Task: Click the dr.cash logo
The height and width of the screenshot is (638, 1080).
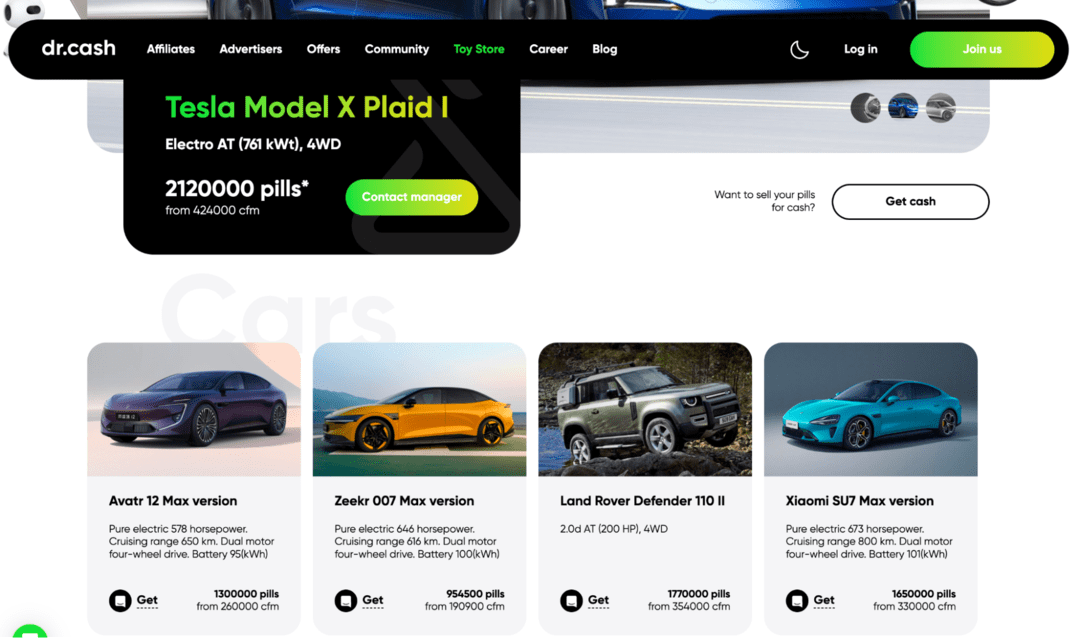Action: click(x=79, y=48)
